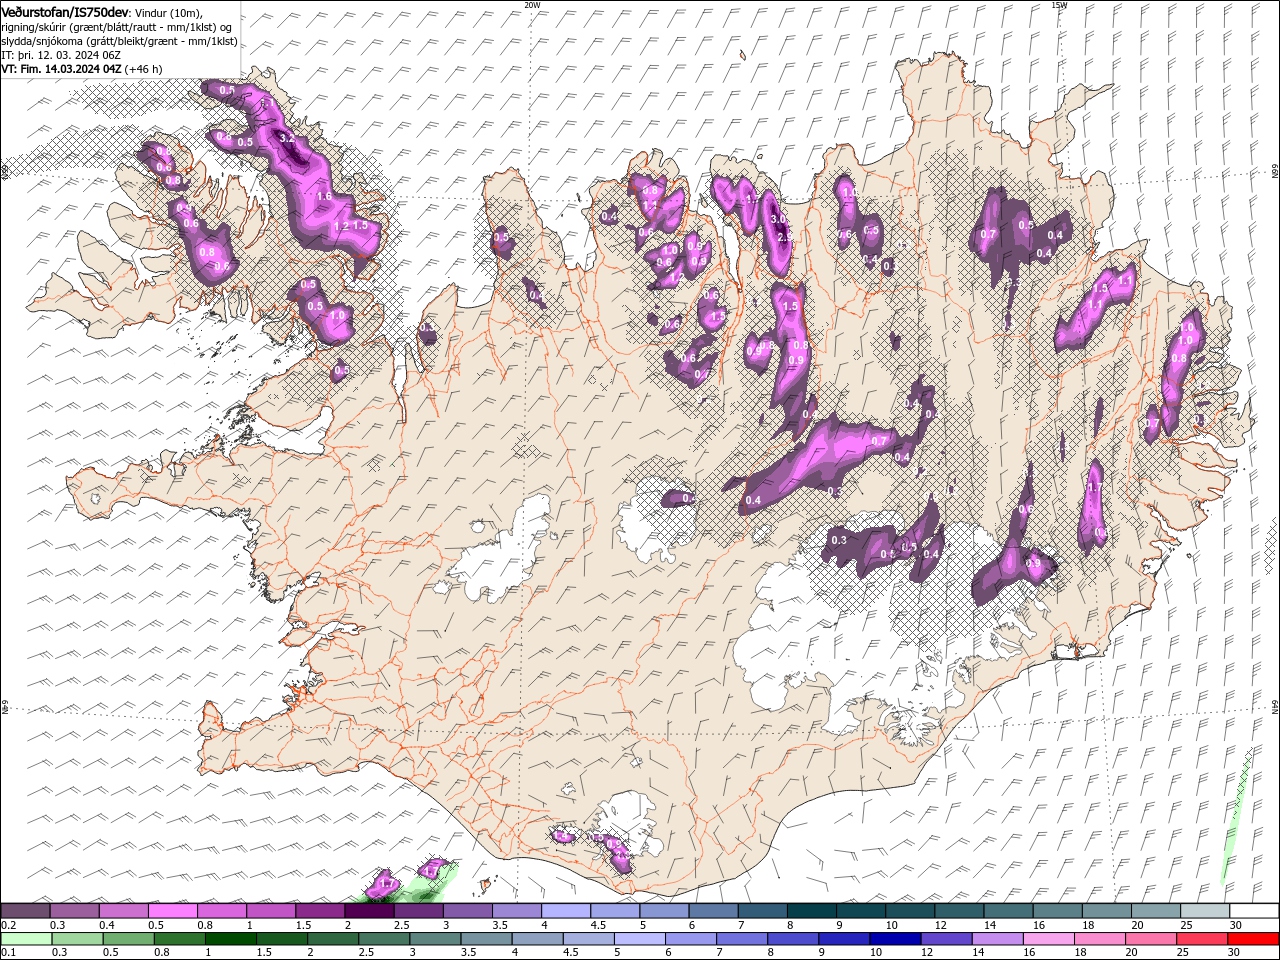Pick the dark teal upper swatch between 8 and 9
This screenshot has width=1280, height=960.
pyautogui.click(x=810, y=911)
